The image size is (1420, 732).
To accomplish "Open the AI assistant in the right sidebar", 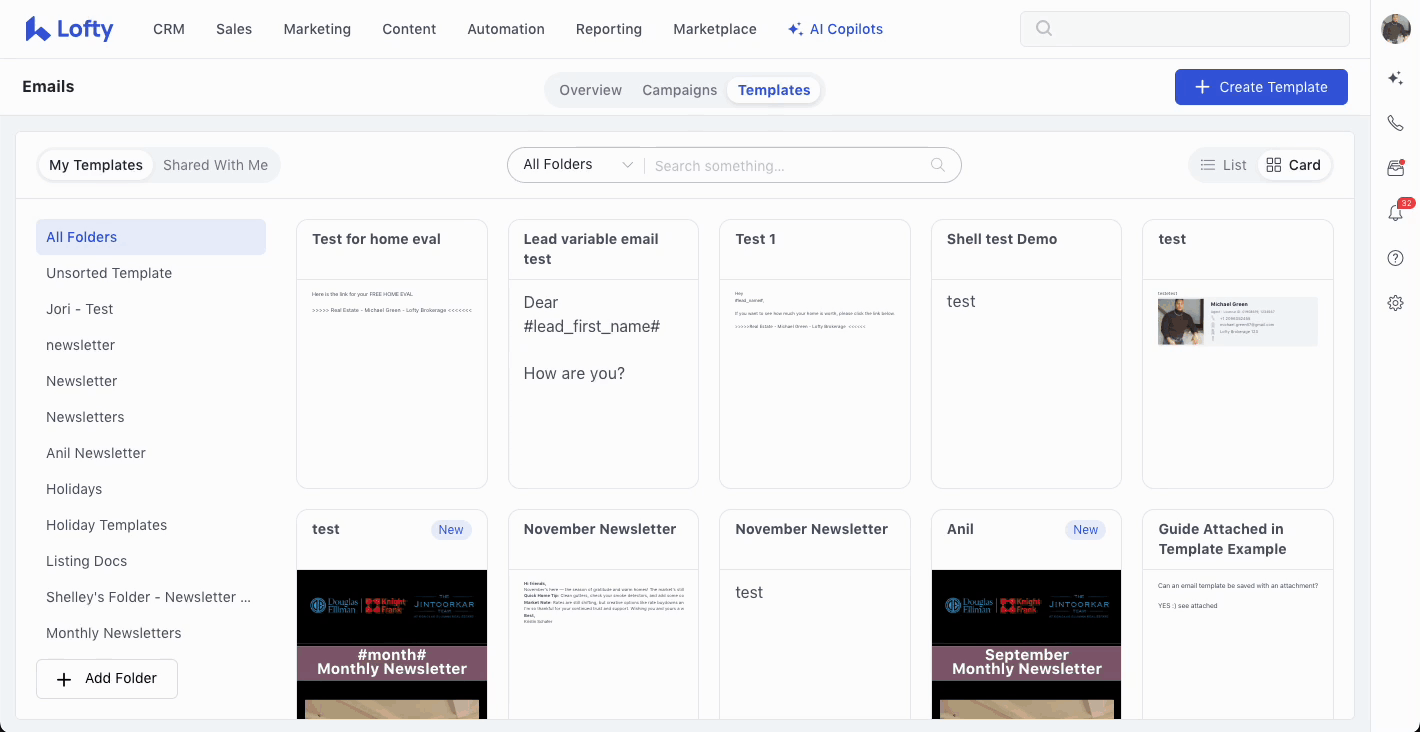I will (1396, 78).
